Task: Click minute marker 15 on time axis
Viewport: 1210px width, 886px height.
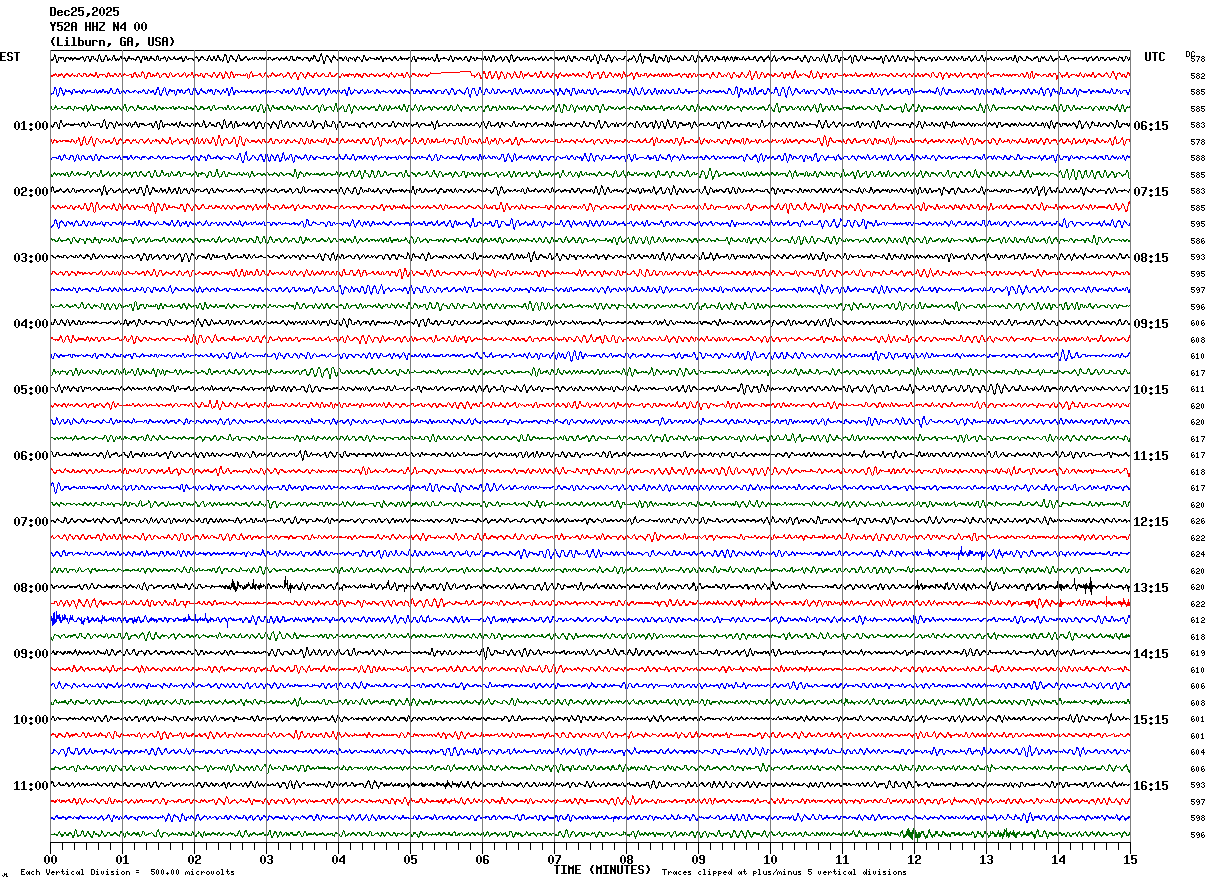Action: pyautogui.click(x=1130, y=859)
